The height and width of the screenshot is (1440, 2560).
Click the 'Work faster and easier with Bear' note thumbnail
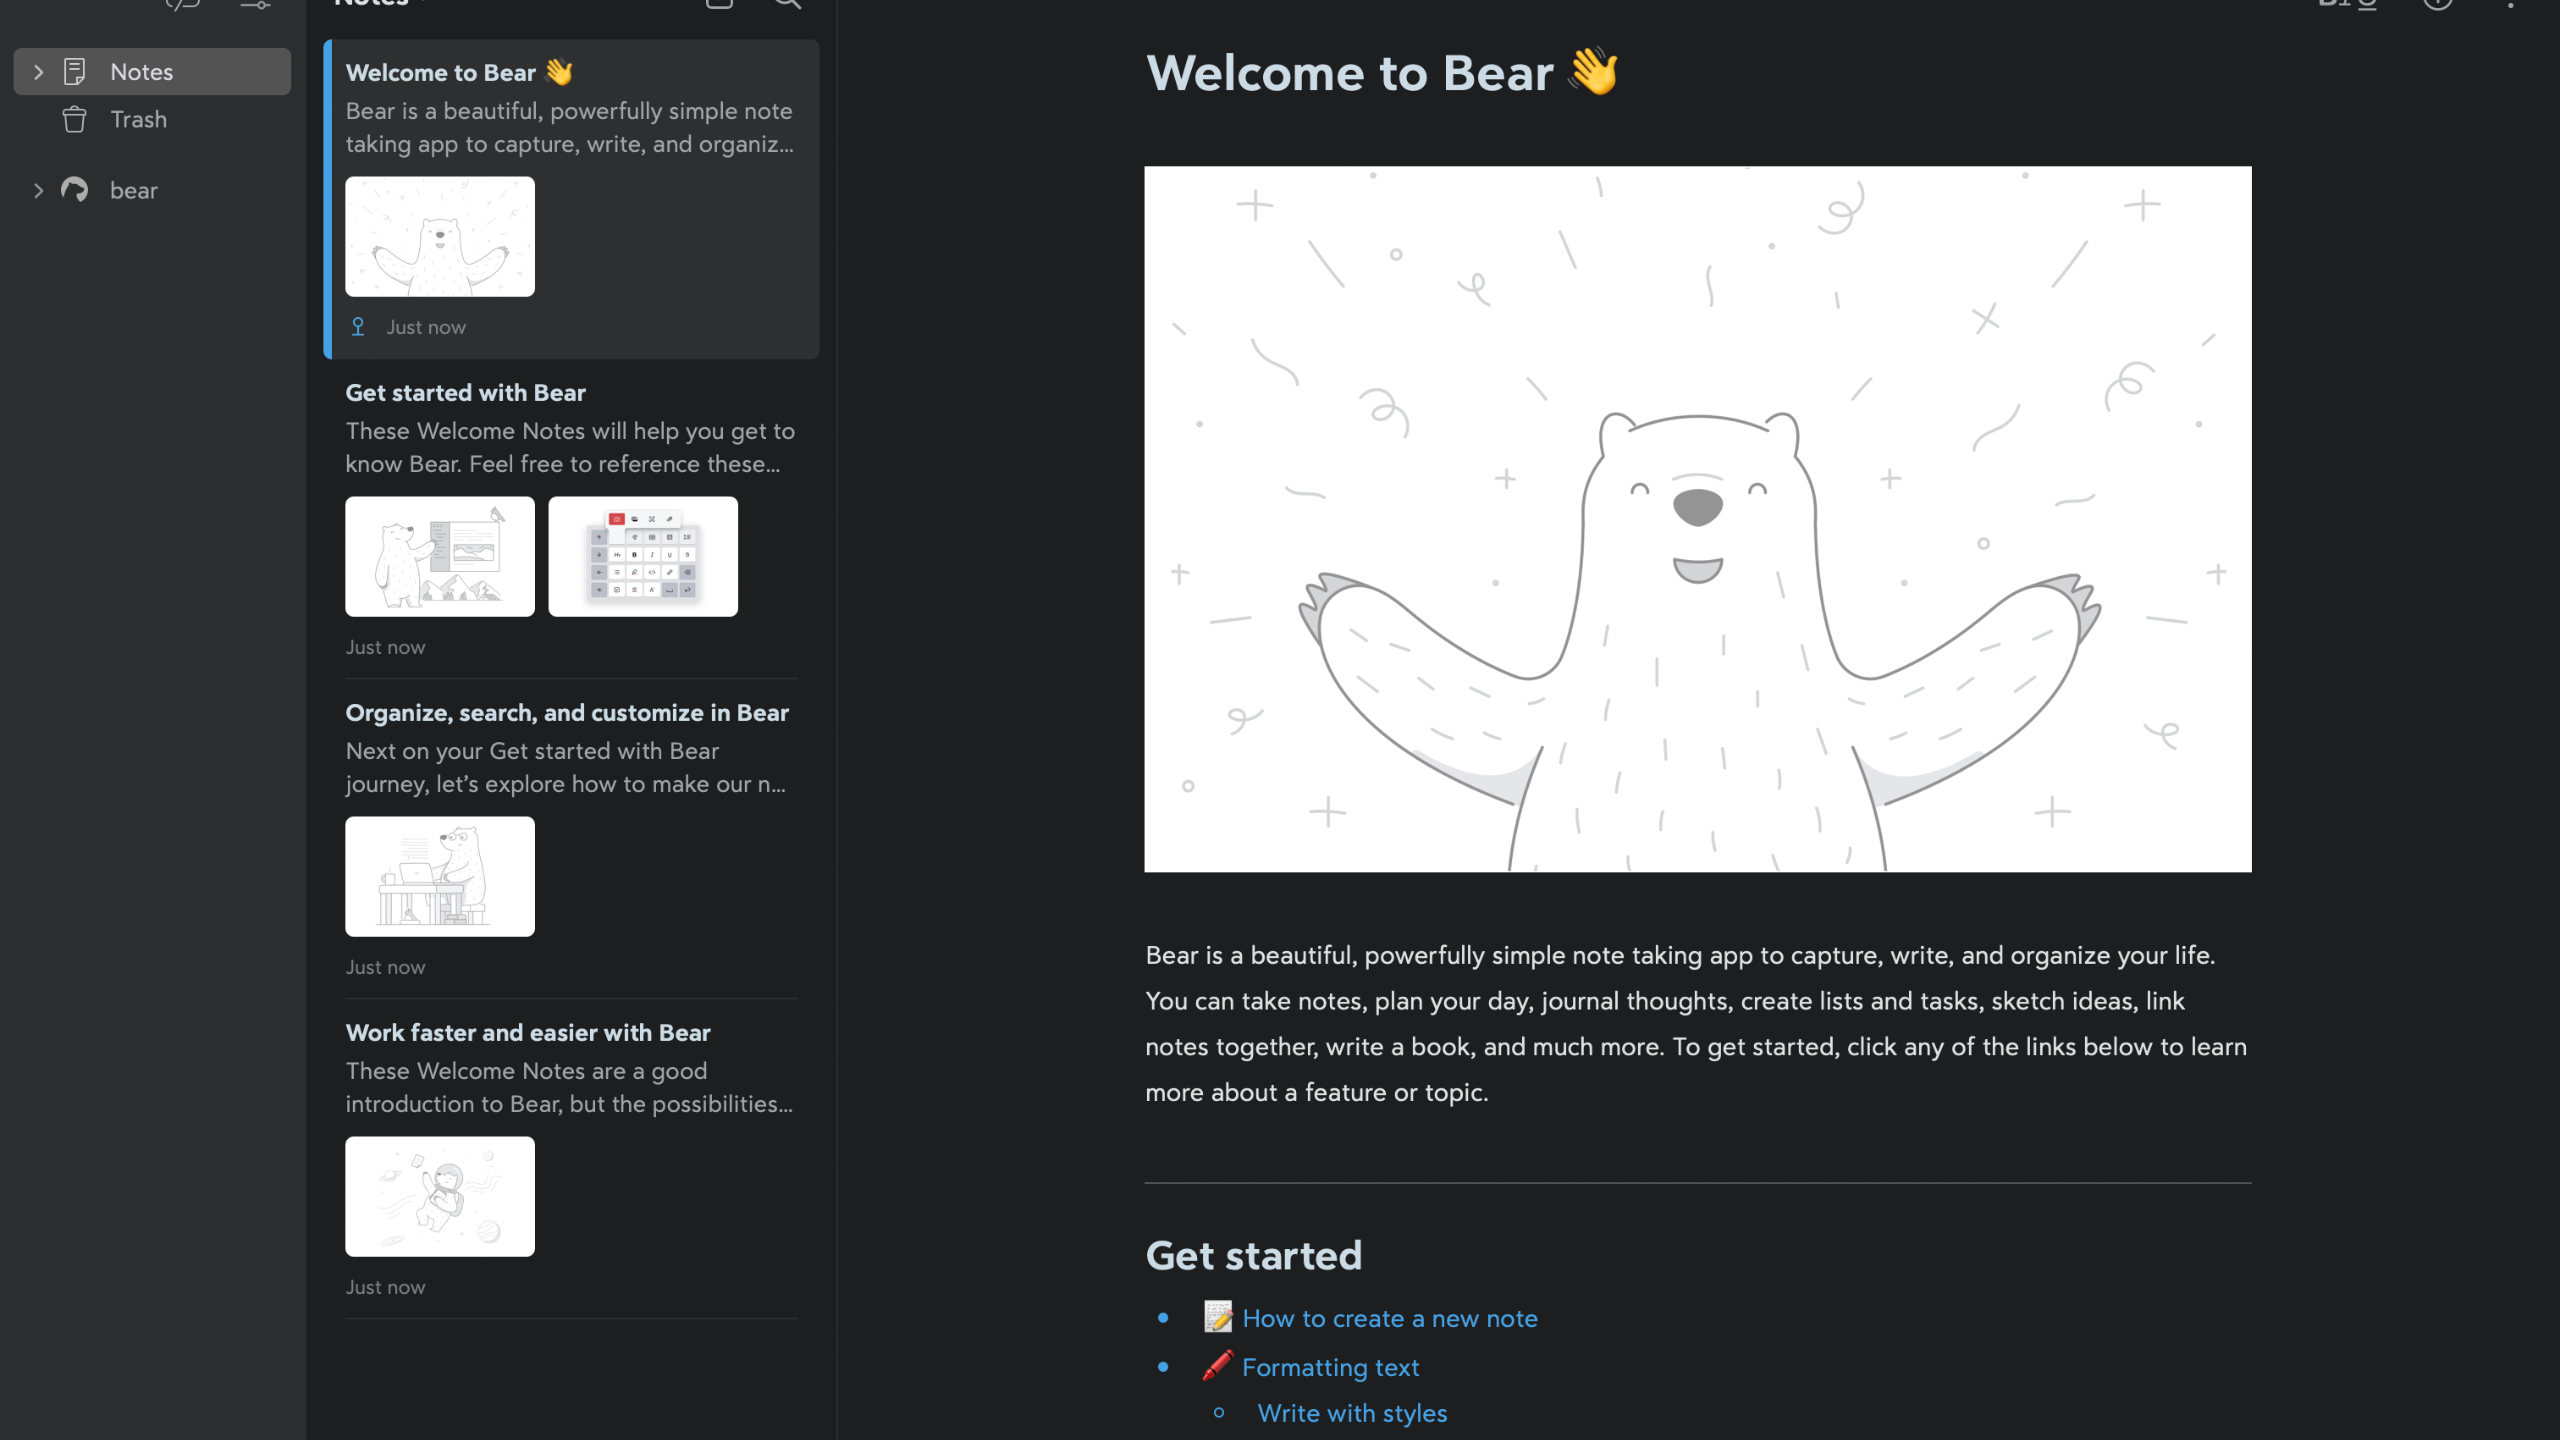coord(440,1196)
